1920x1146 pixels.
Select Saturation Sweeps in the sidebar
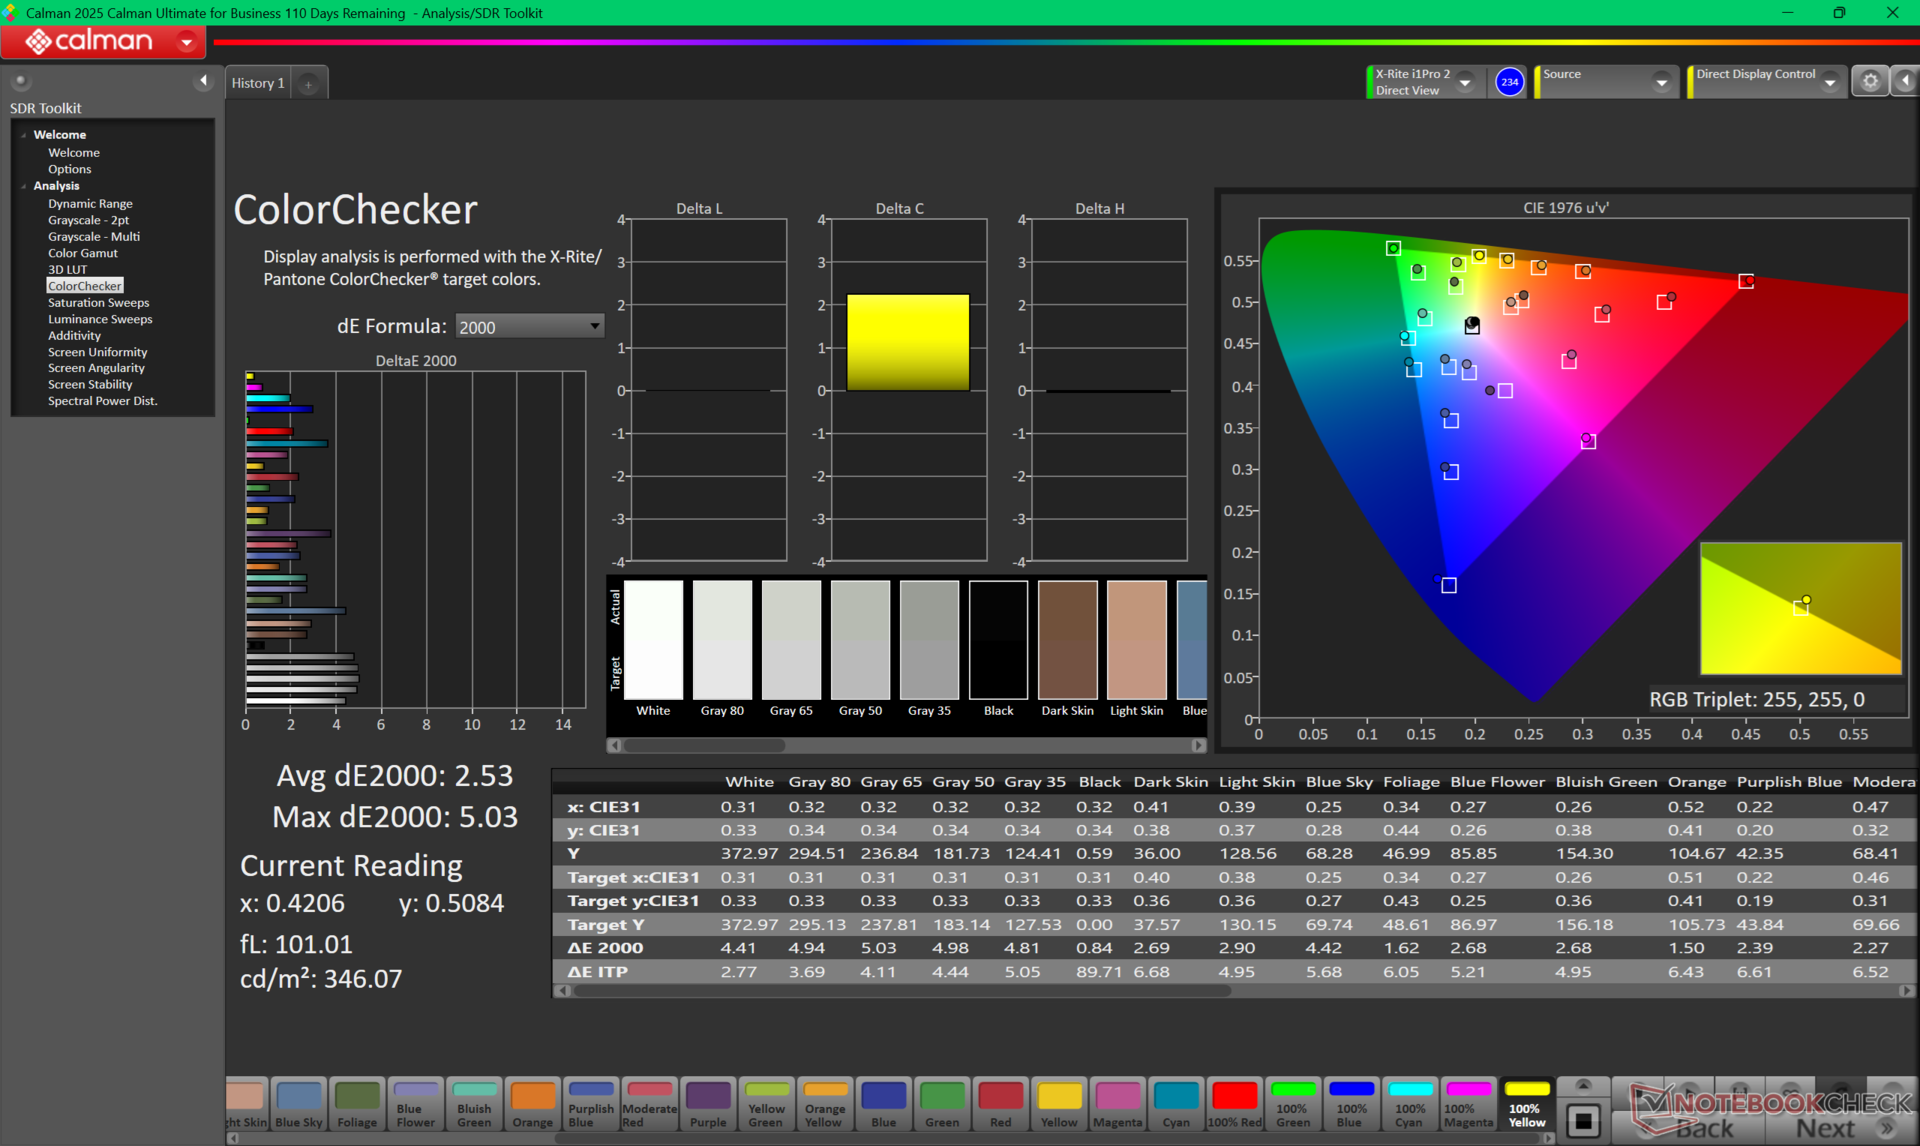point(98,302)
